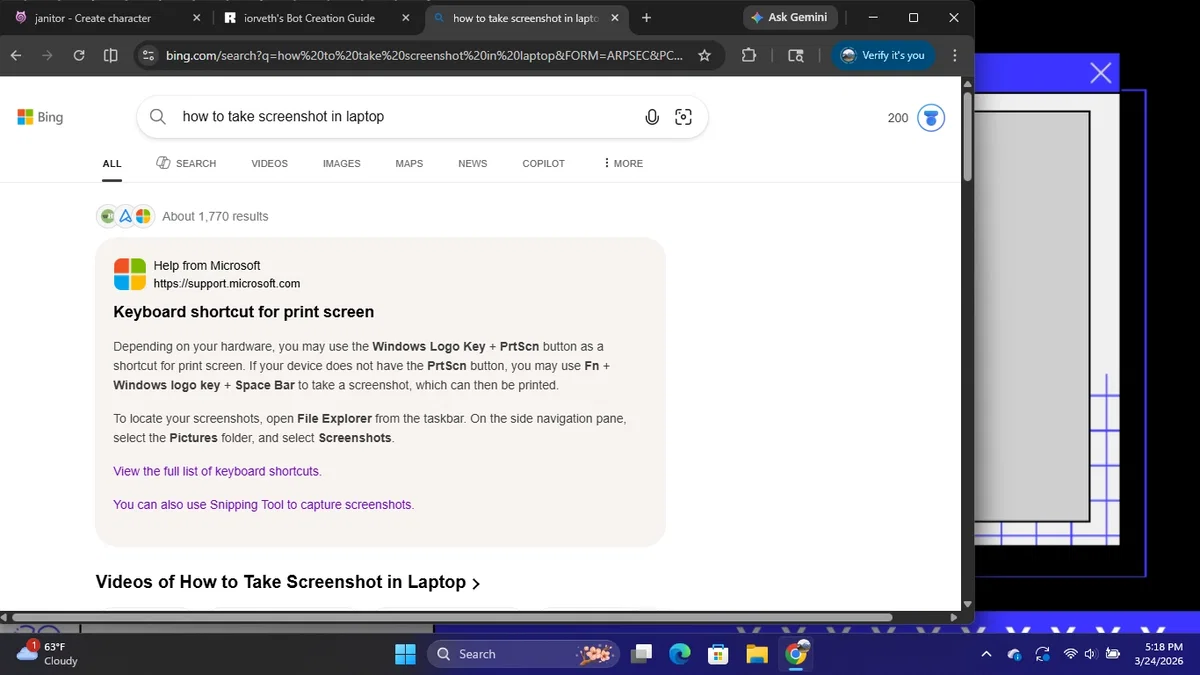This screenshot has width=1200, height=675.
Task: Open Chrome side panel split icon
Action: [111, 56]
